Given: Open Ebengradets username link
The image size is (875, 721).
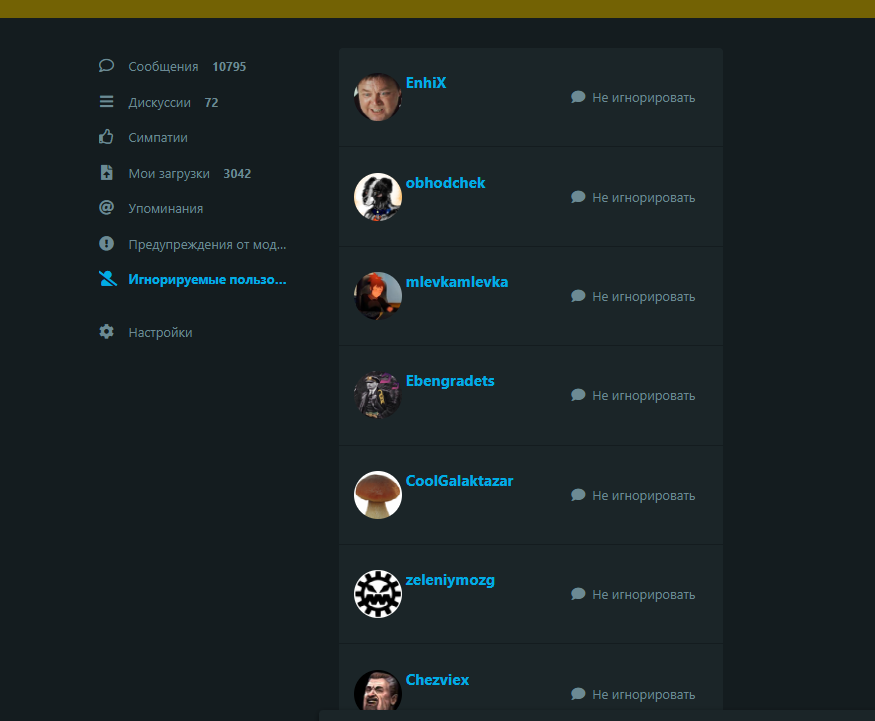Looking at the screenshot, I should 450,381.
